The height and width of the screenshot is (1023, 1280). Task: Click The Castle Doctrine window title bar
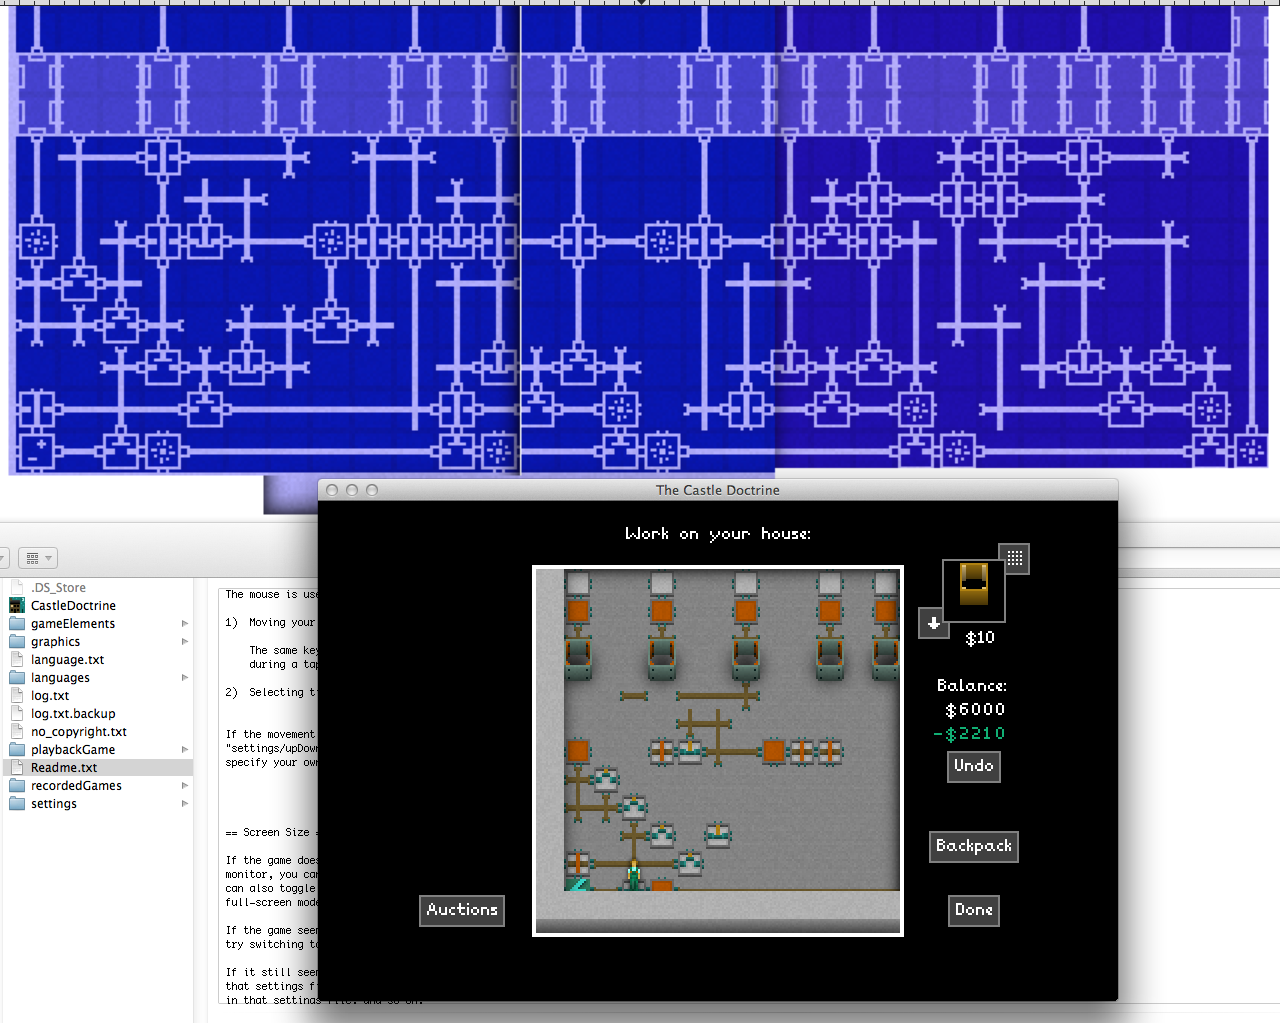tap(718, 490)
